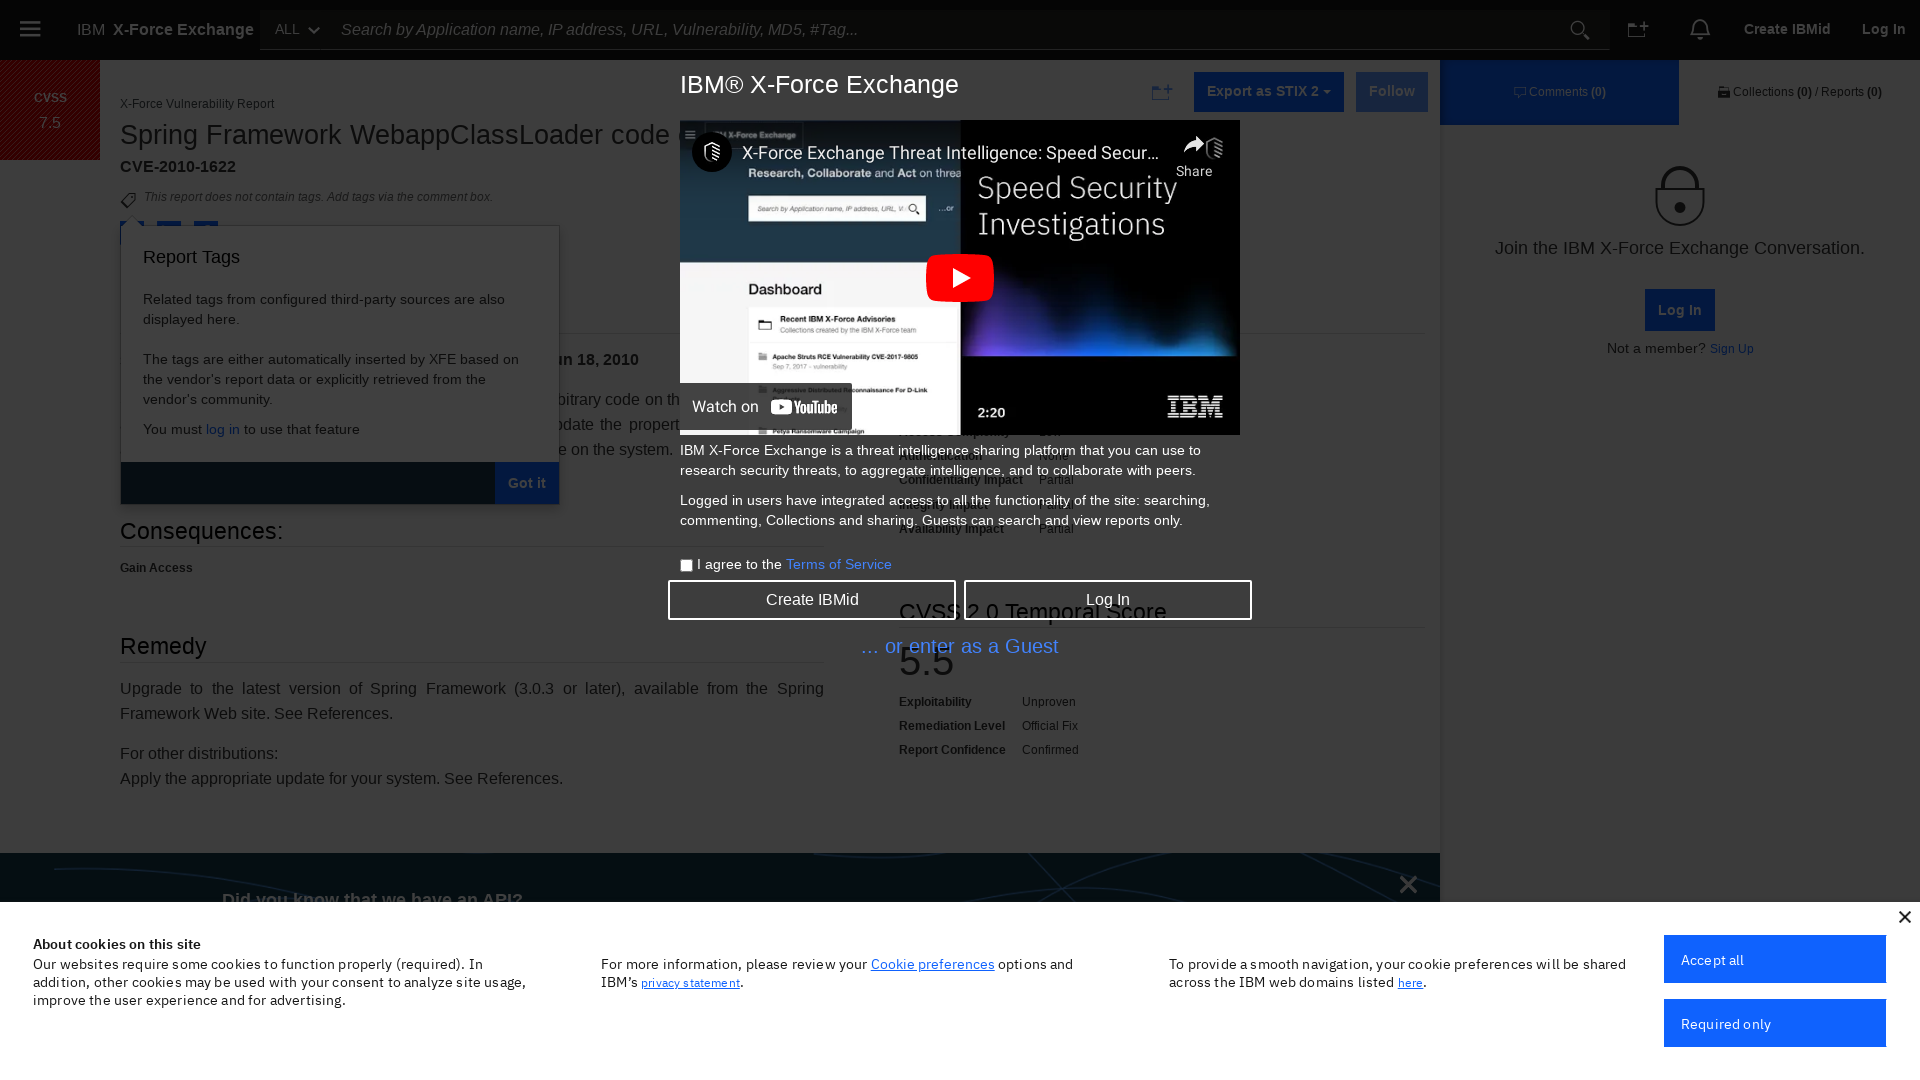This screenshot has height=1080, width=1920.
Task: Open the privacy statement link
Action: click(691, 983)
